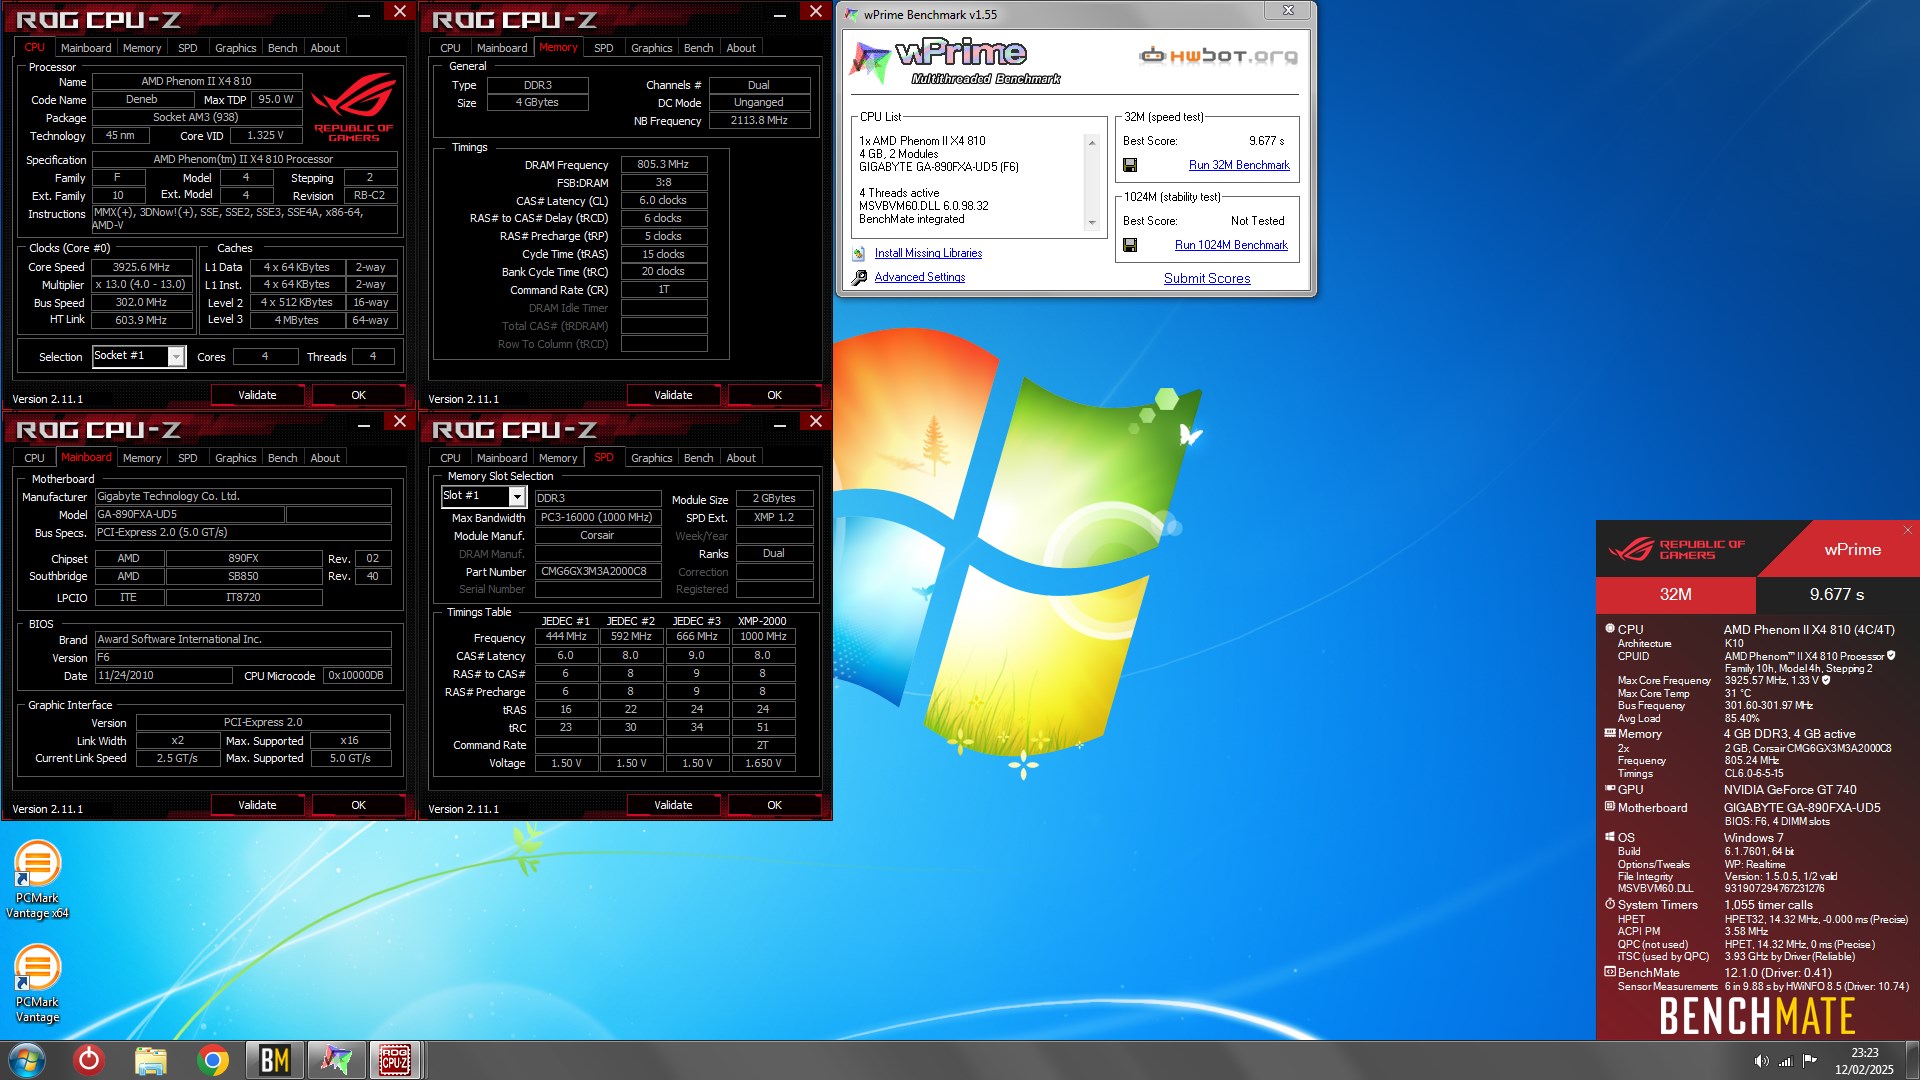Image resolution: width=1920 pixels, height=1080 pixels.
Task: Click the red power icon in the taskbar
Action: 89,1060
